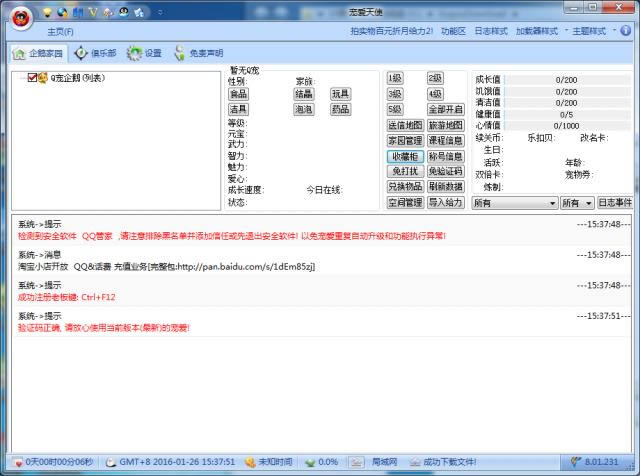Click the 2级 button
Viewport: 640px width, 476px height.
tap(435, 78)
